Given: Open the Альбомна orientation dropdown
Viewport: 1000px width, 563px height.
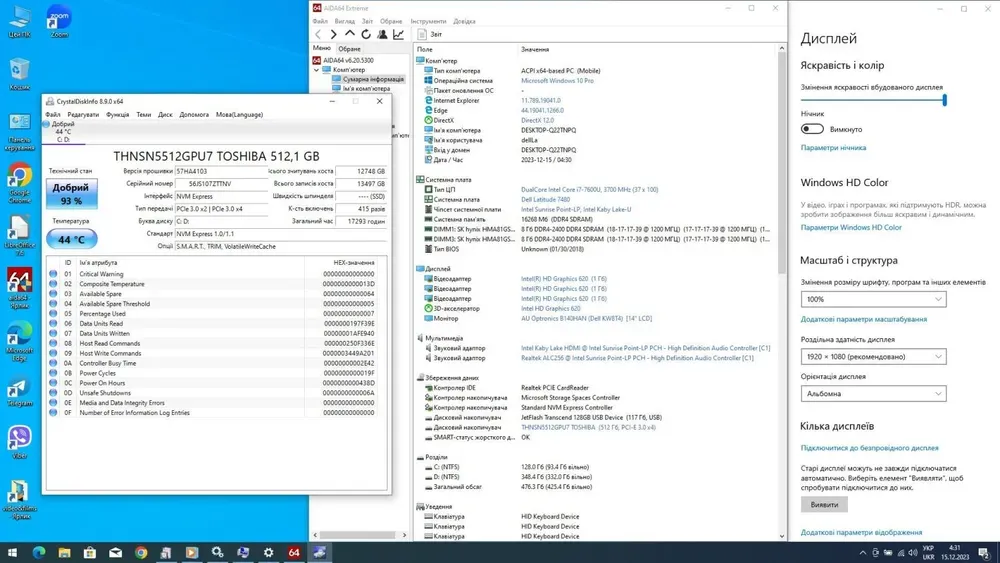Looking at the screenshot, I should click(x=872, y=393).
